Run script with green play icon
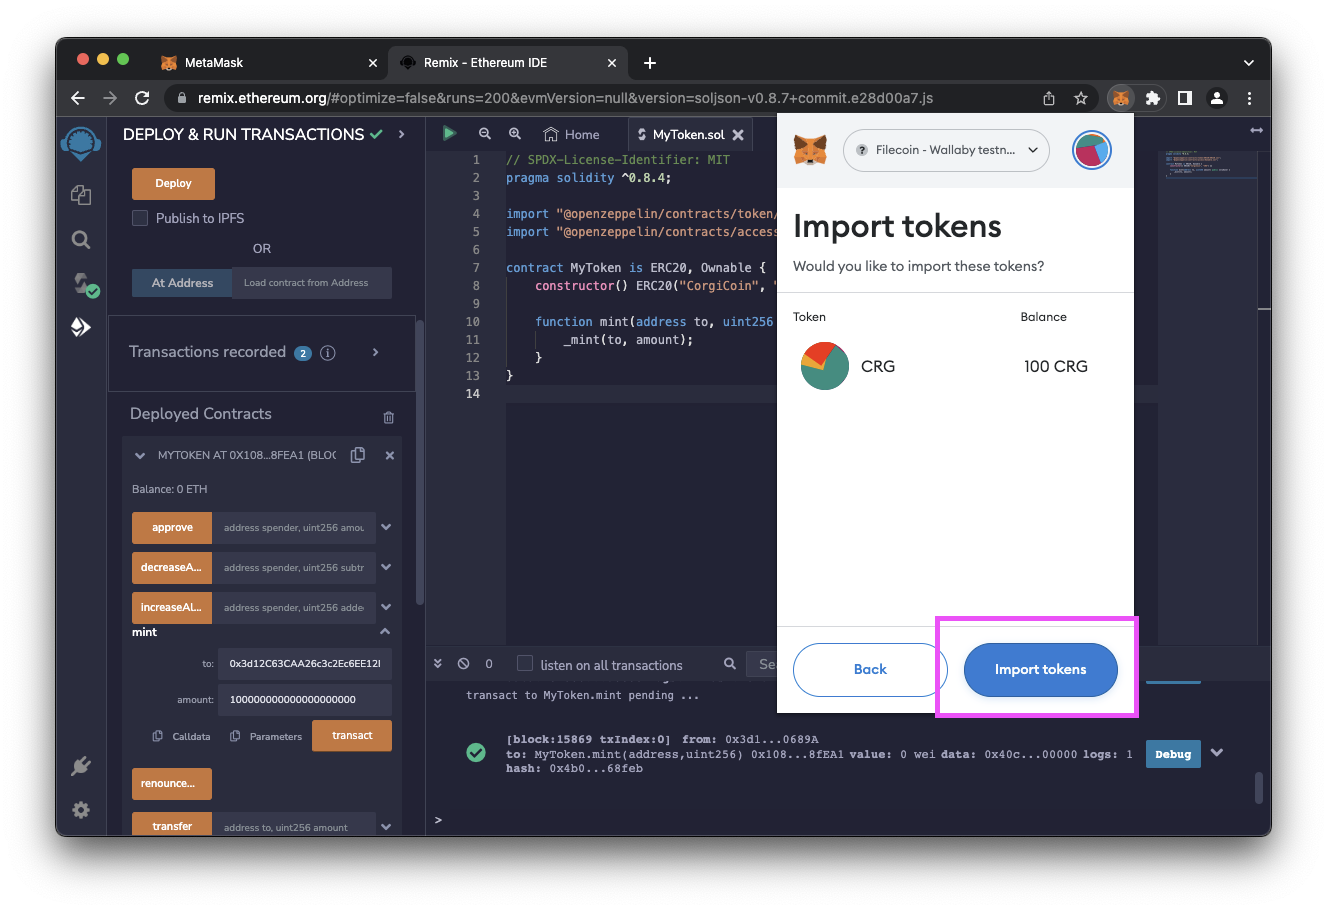 click(449, 133)
